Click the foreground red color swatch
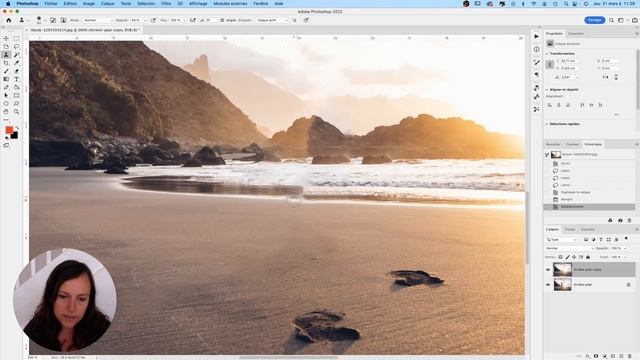Screen dimensions: 640x360 [9, 130]
